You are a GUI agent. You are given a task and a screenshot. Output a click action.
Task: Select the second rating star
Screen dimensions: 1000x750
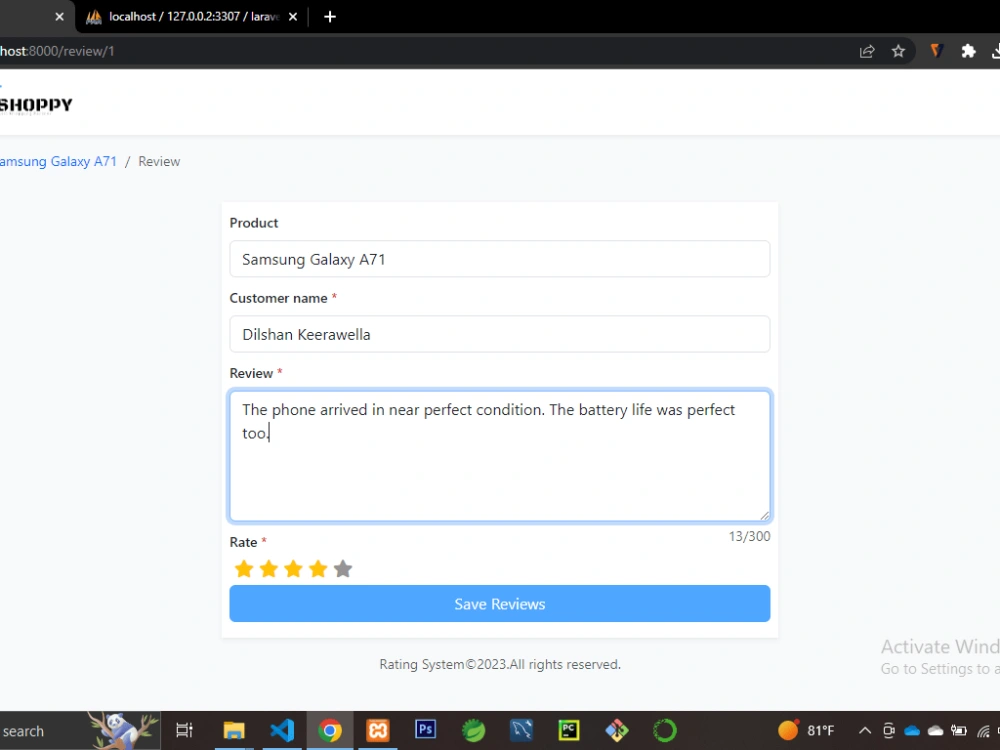point(268,568)
